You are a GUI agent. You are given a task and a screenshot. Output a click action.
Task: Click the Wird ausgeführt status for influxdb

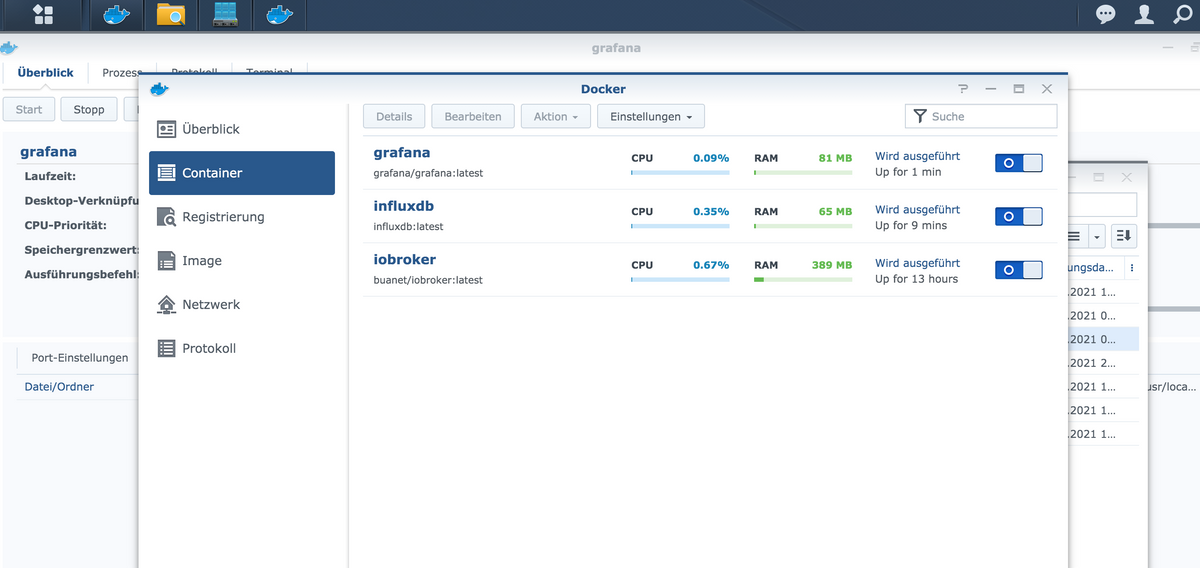[x=918, y=210]
